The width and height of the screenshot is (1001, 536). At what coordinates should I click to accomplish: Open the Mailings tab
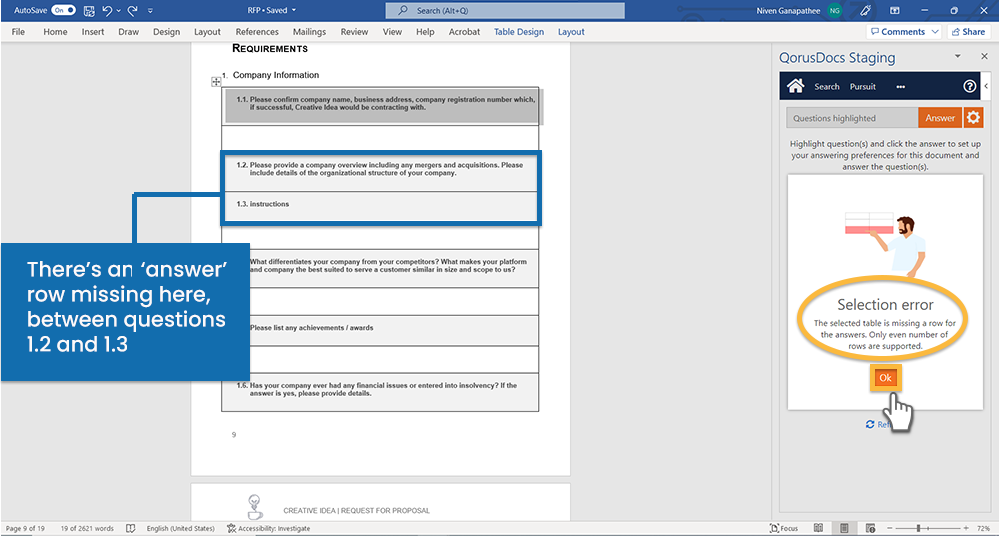coord(310,32)
